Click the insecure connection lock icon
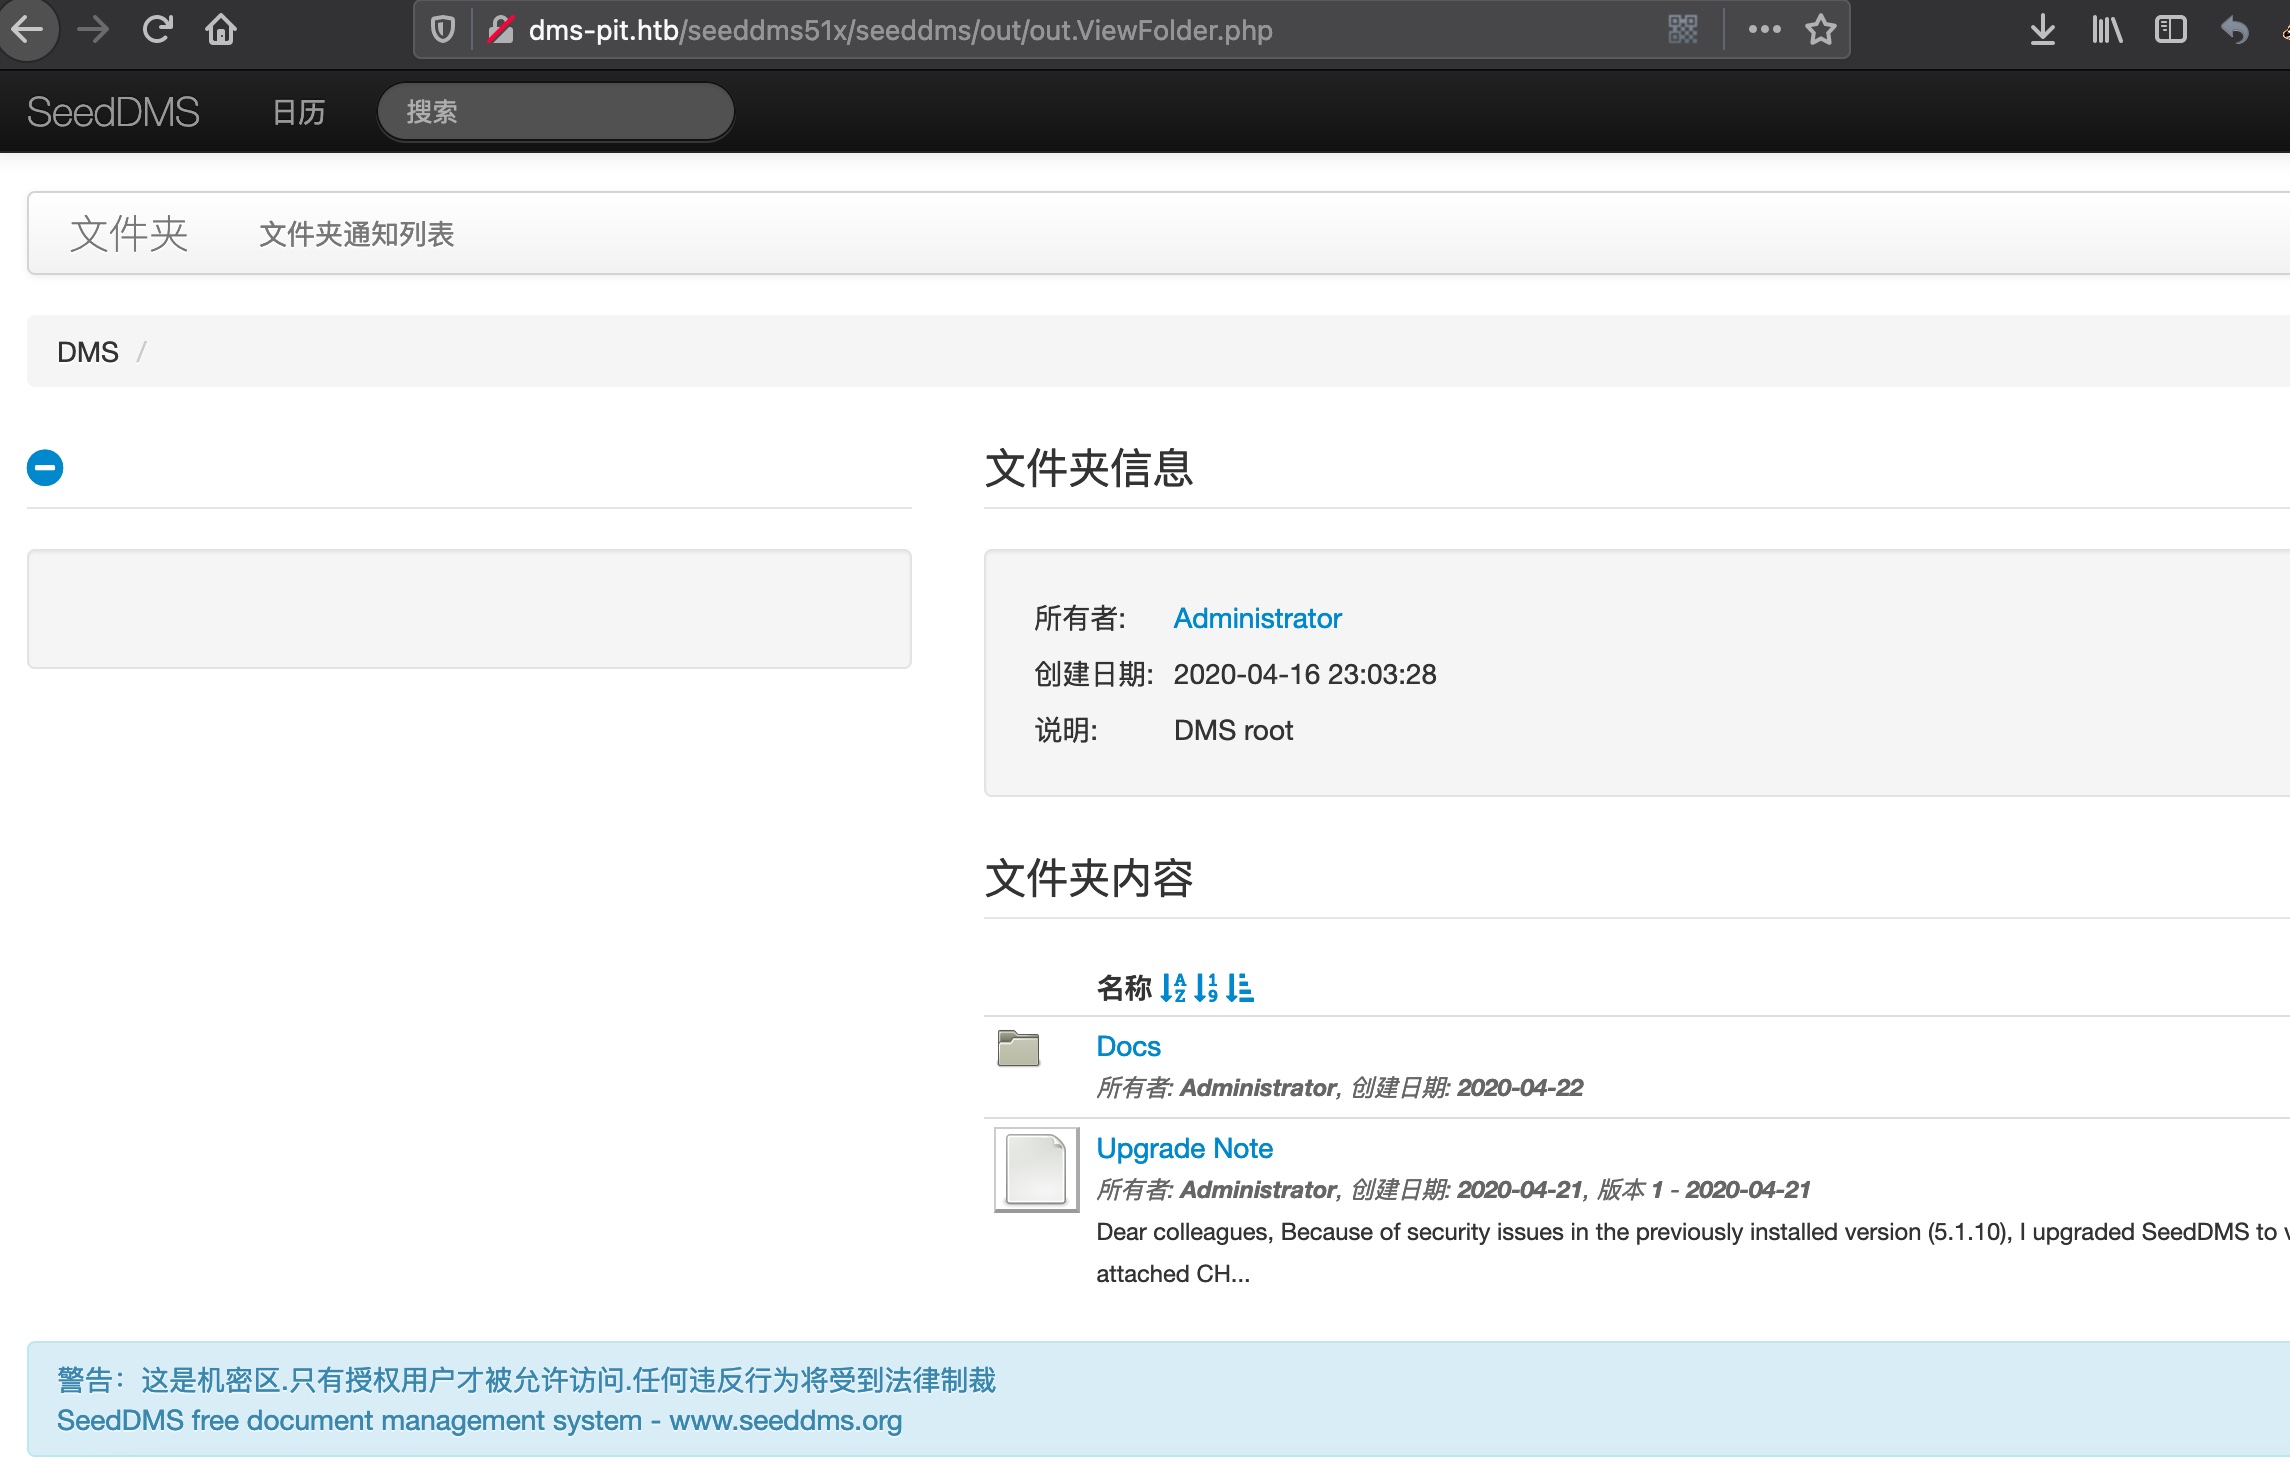 (x=501, y=30)
